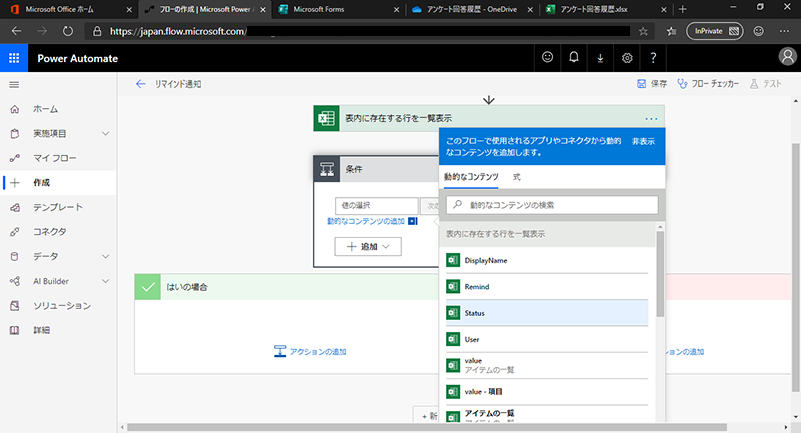Open the ellipsis menu on the Excel action

651,118
